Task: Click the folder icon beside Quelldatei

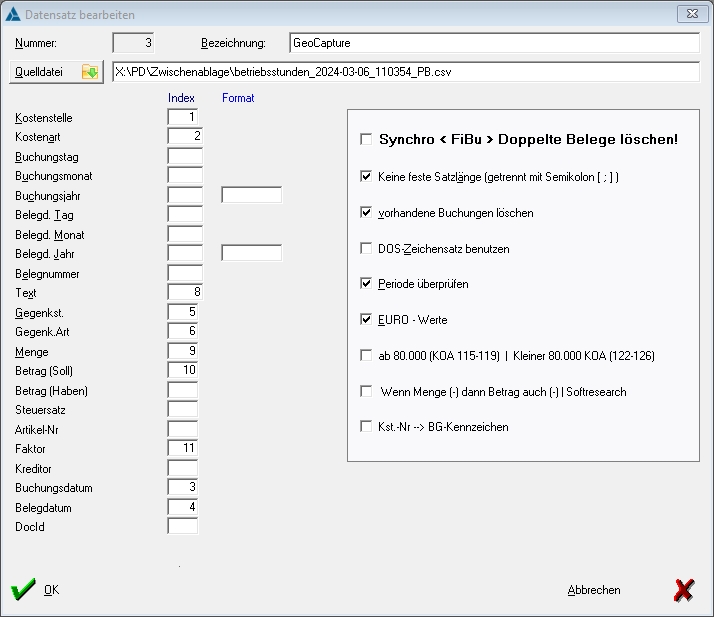Action: (x=91, y=72)
